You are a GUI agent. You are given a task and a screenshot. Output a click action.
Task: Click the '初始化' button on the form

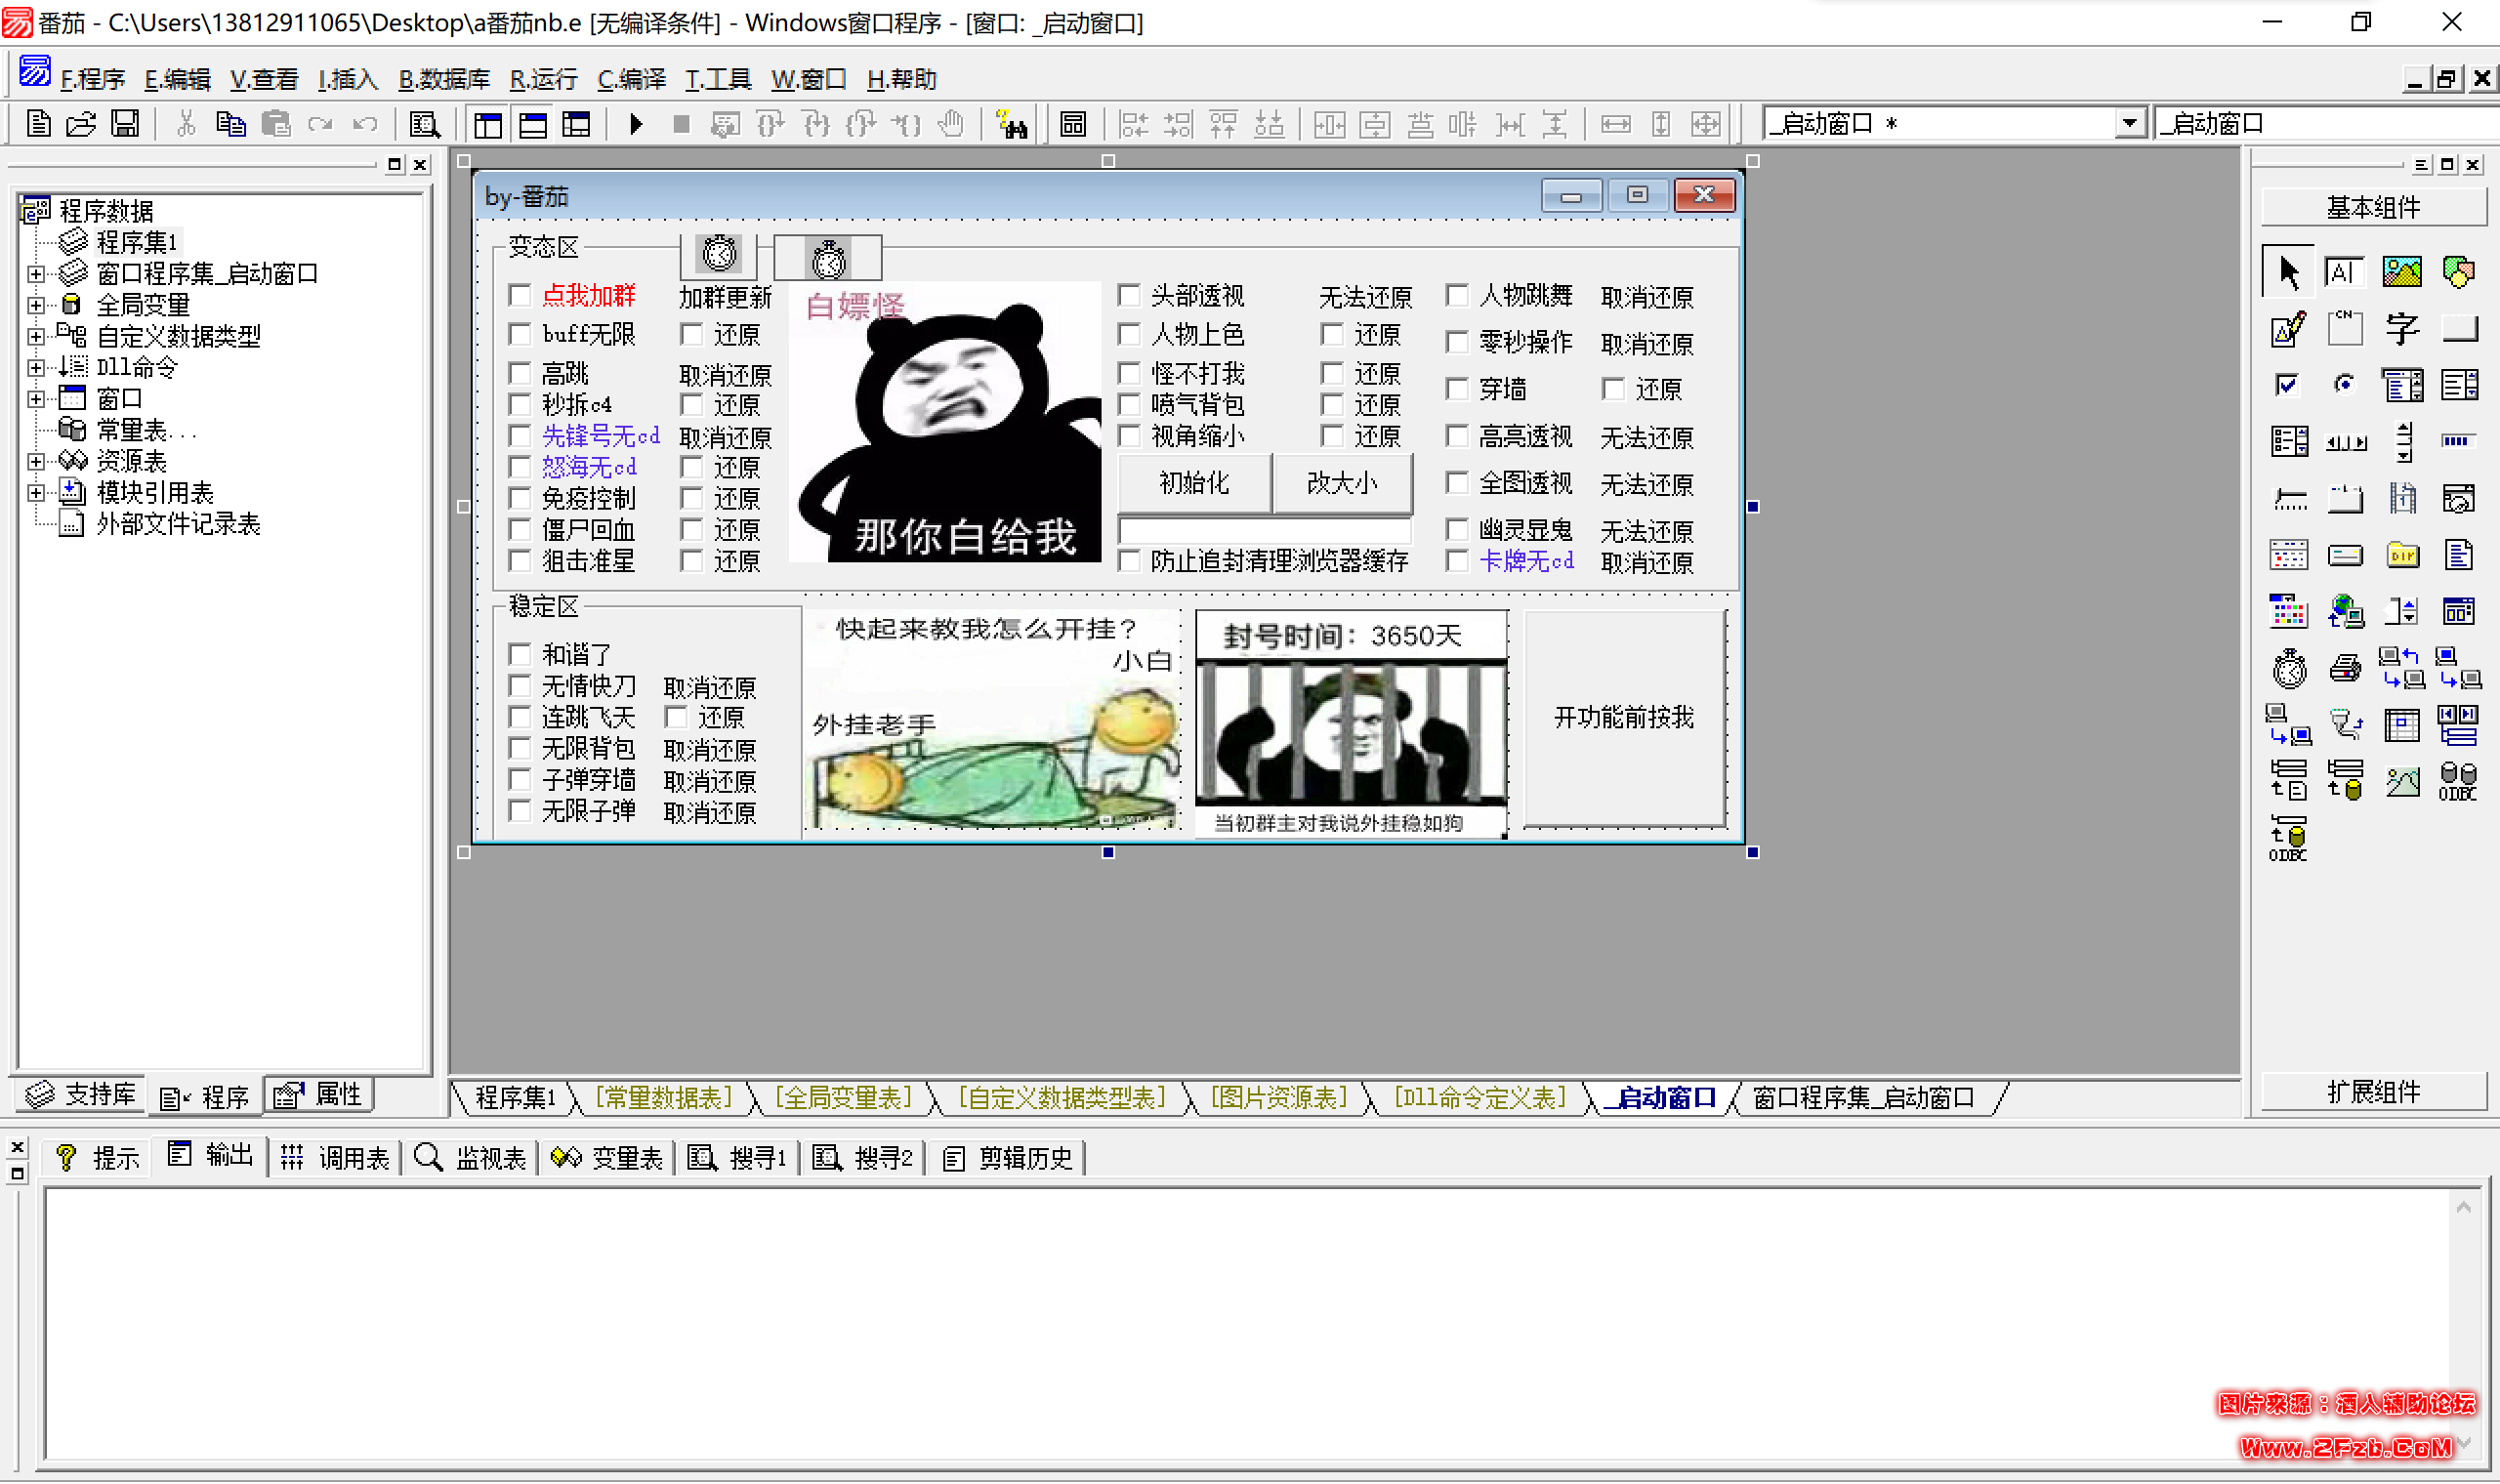(1194, 483)
